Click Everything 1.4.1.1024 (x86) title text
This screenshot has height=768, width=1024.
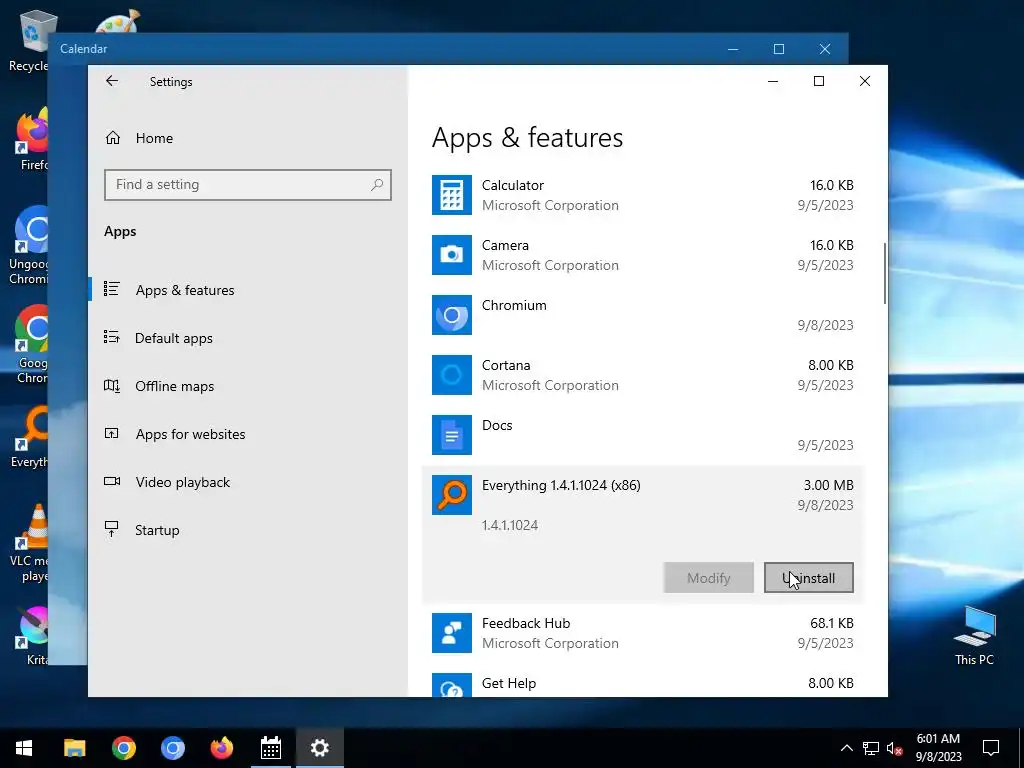(561, 486)
